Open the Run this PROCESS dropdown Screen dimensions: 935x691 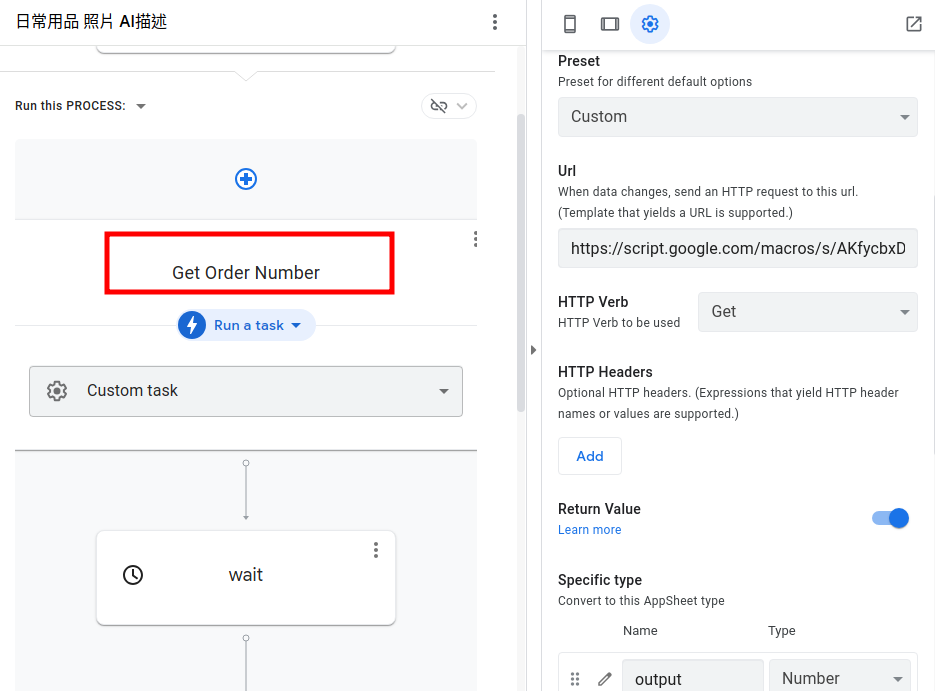[x=141, y=106]
